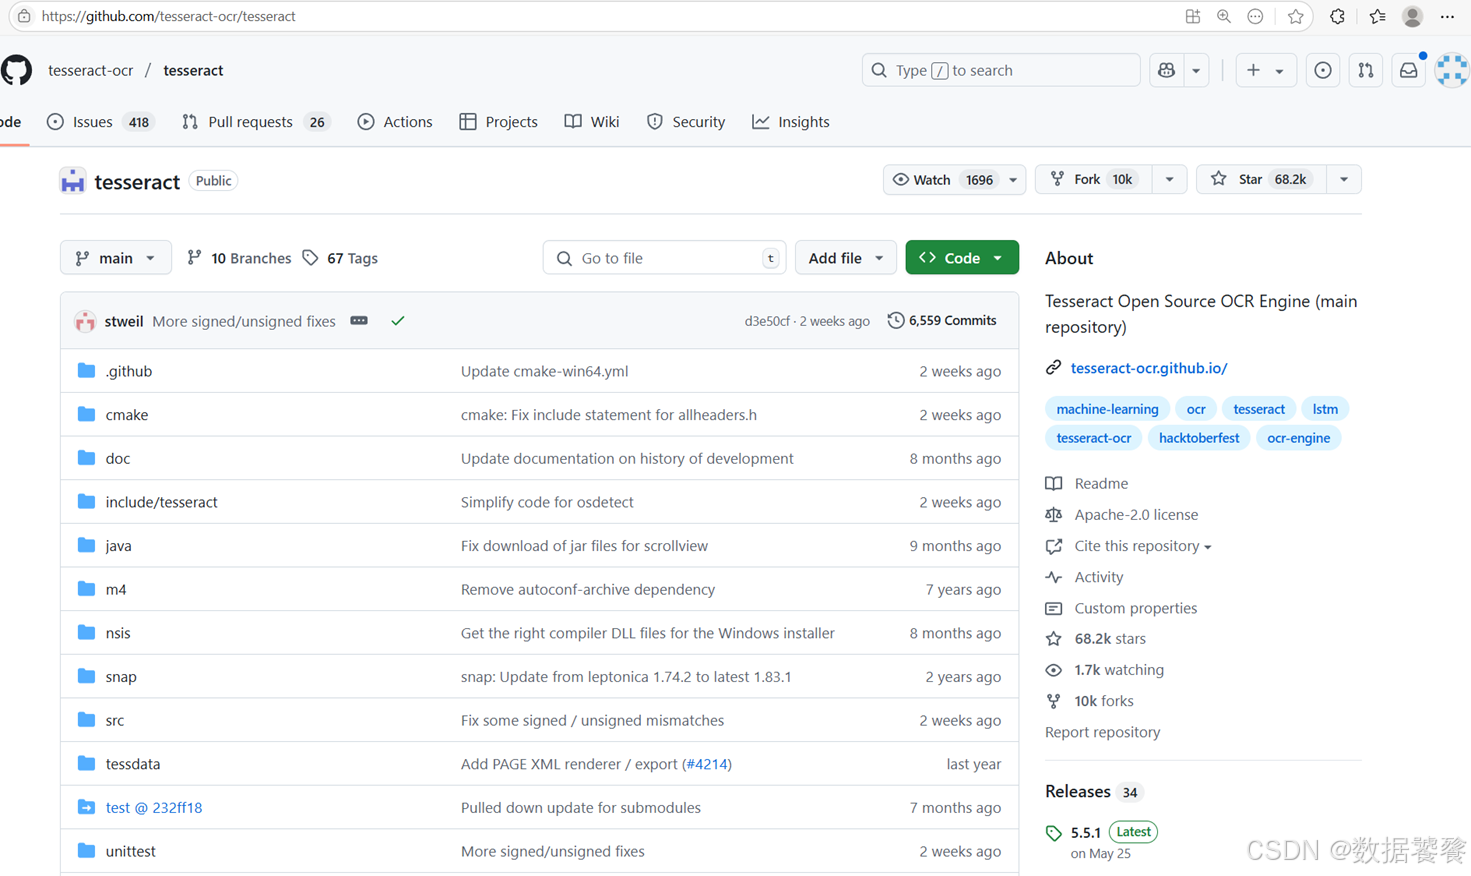The height and width of the screenshot is (876, 1471).
Task: Open the user avatar menu on GitHub
Action: point(1452,70)
